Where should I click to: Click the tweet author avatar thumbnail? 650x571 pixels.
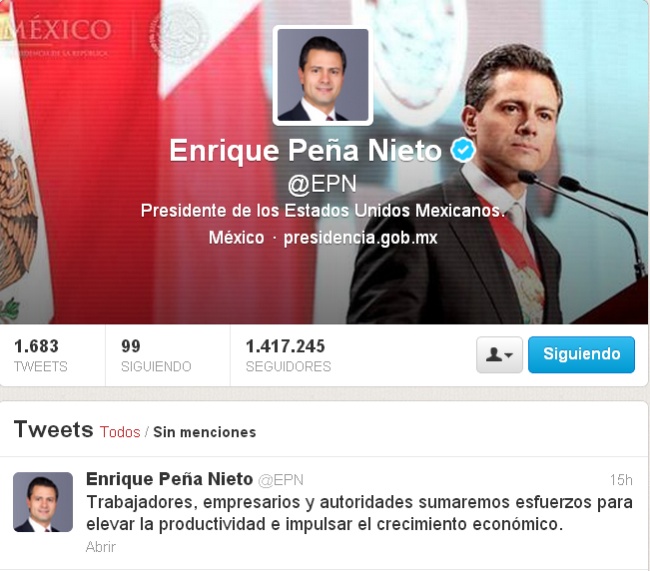(x=43, y=502)
